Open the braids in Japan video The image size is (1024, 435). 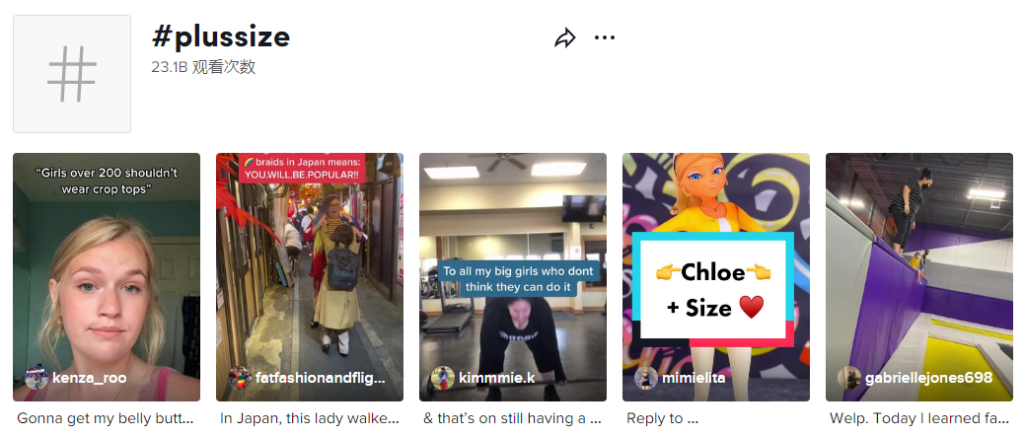pos(310,277)
